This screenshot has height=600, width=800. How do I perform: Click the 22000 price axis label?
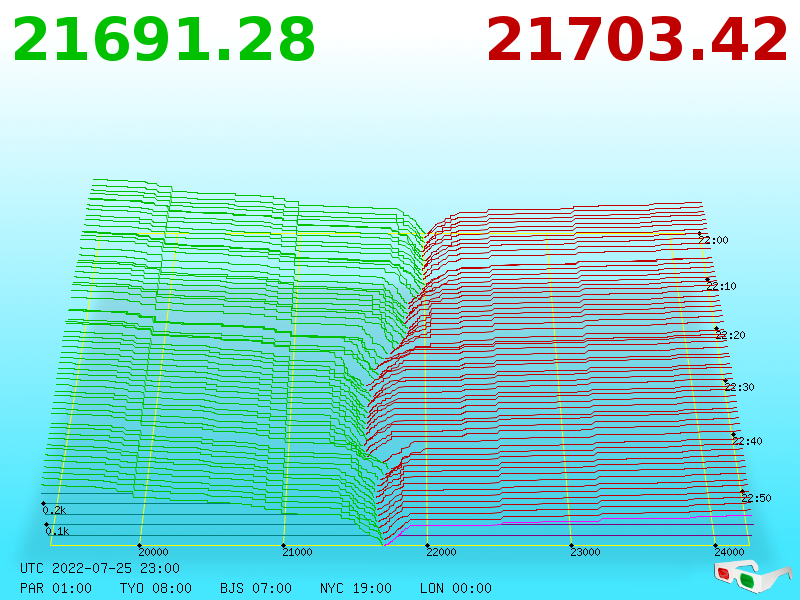(441, 552)
